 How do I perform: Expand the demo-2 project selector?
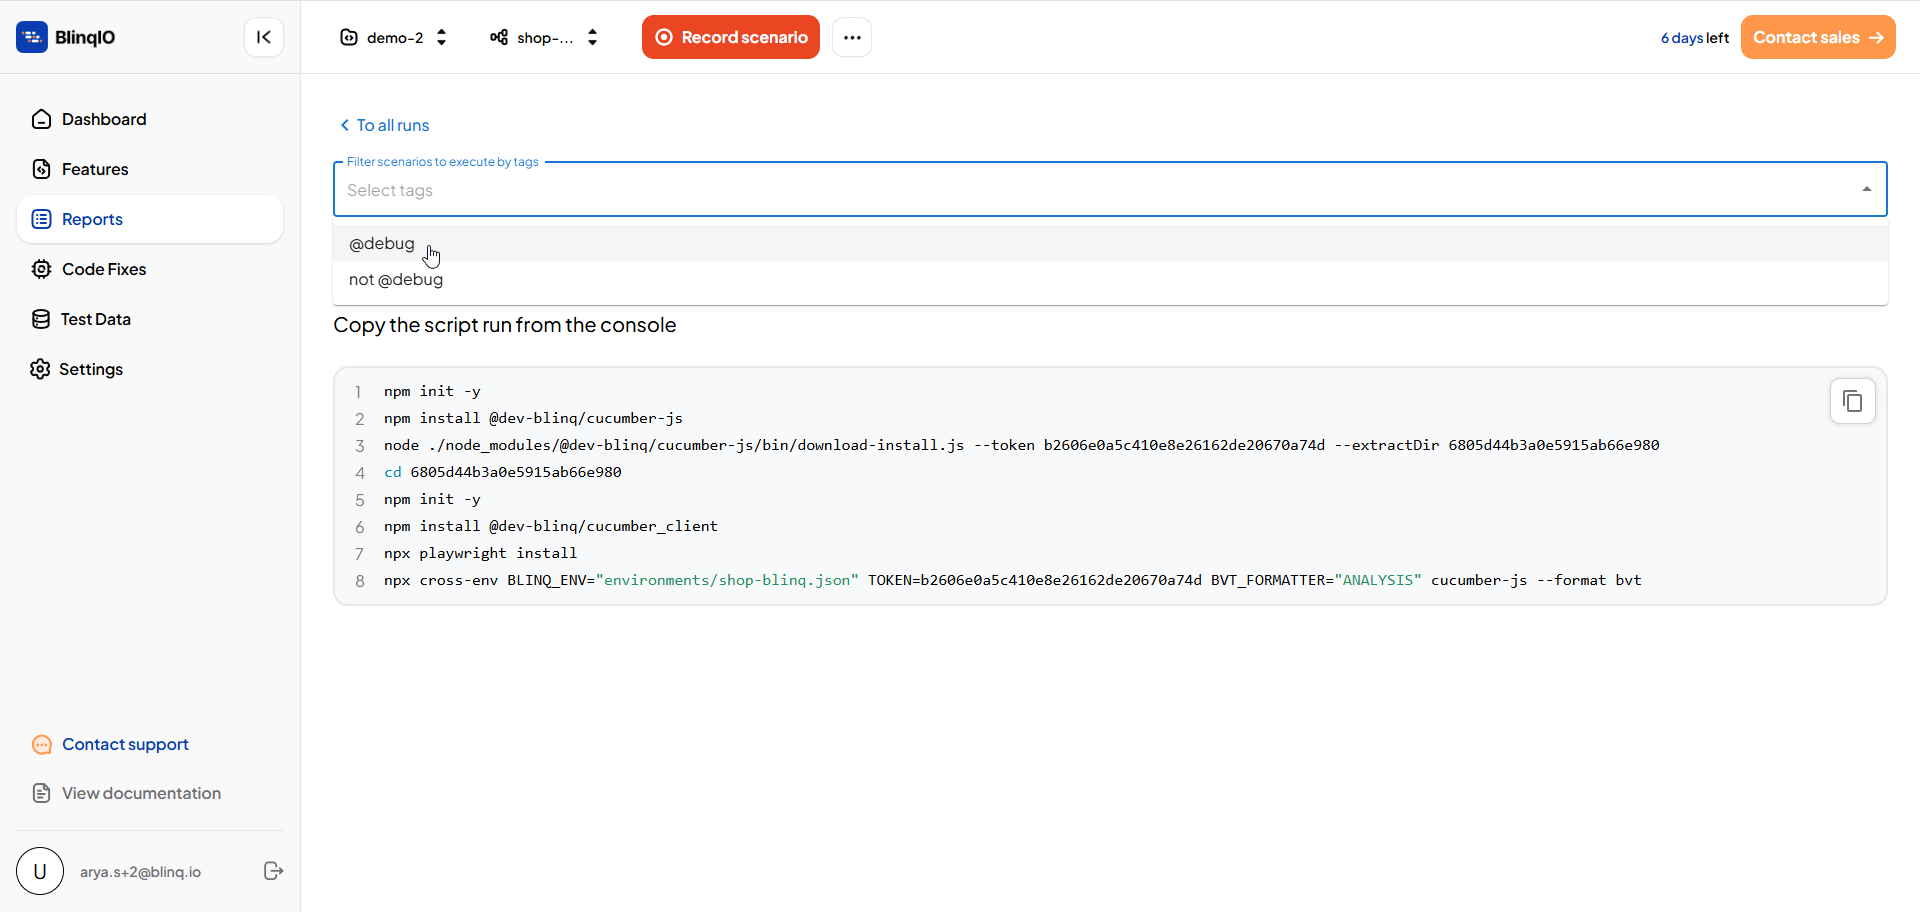tap(393, 37)
